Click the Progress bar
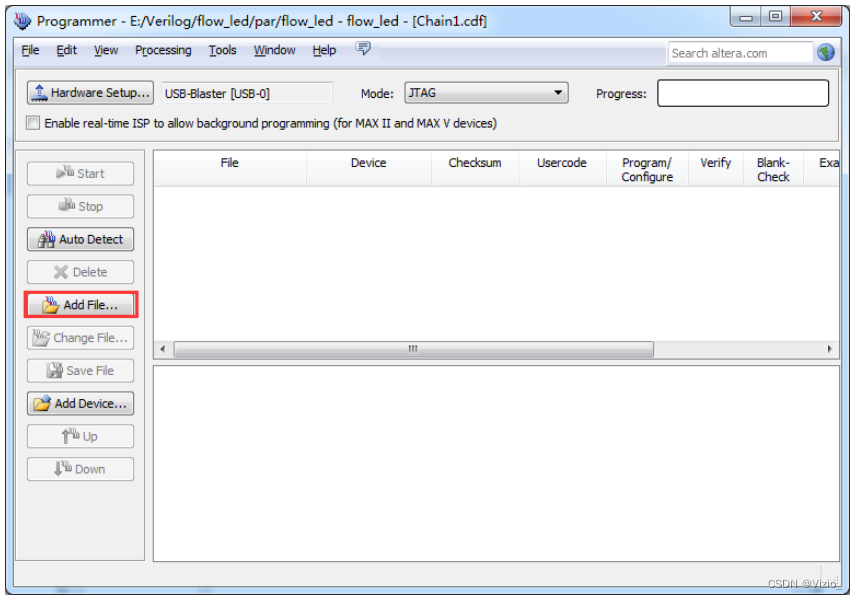Viewport: 857px width, 599px height. 743,93
